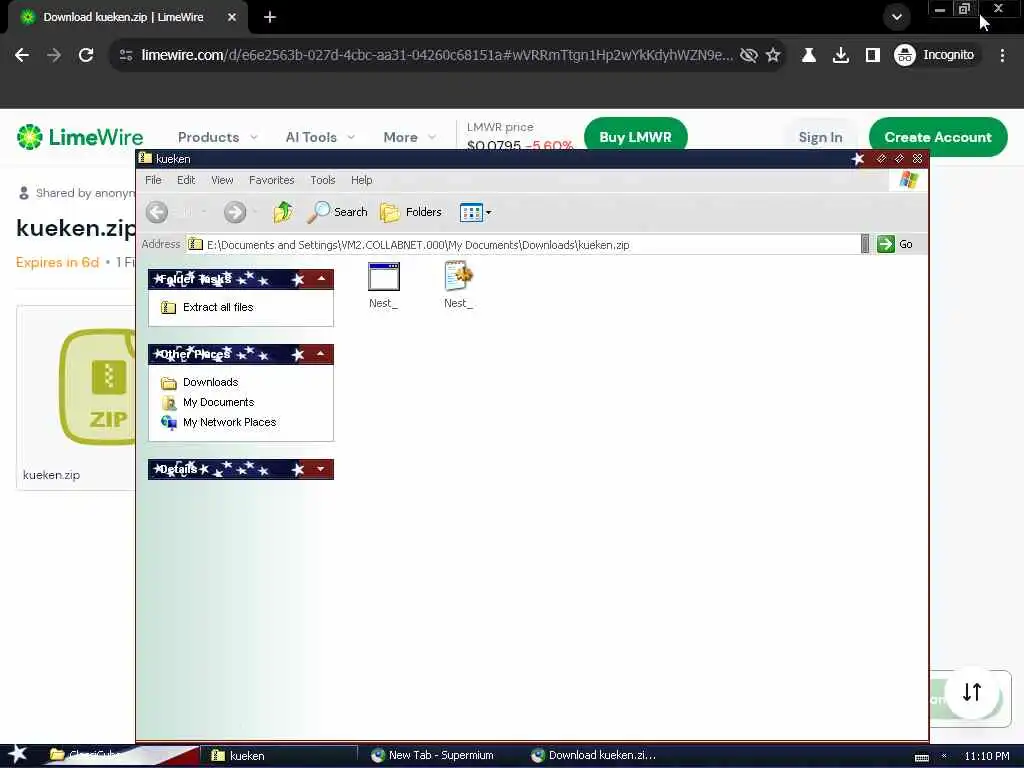Open the browser three-dot menu
This screenshot has height=768, width=1024.
(1002, 56)
